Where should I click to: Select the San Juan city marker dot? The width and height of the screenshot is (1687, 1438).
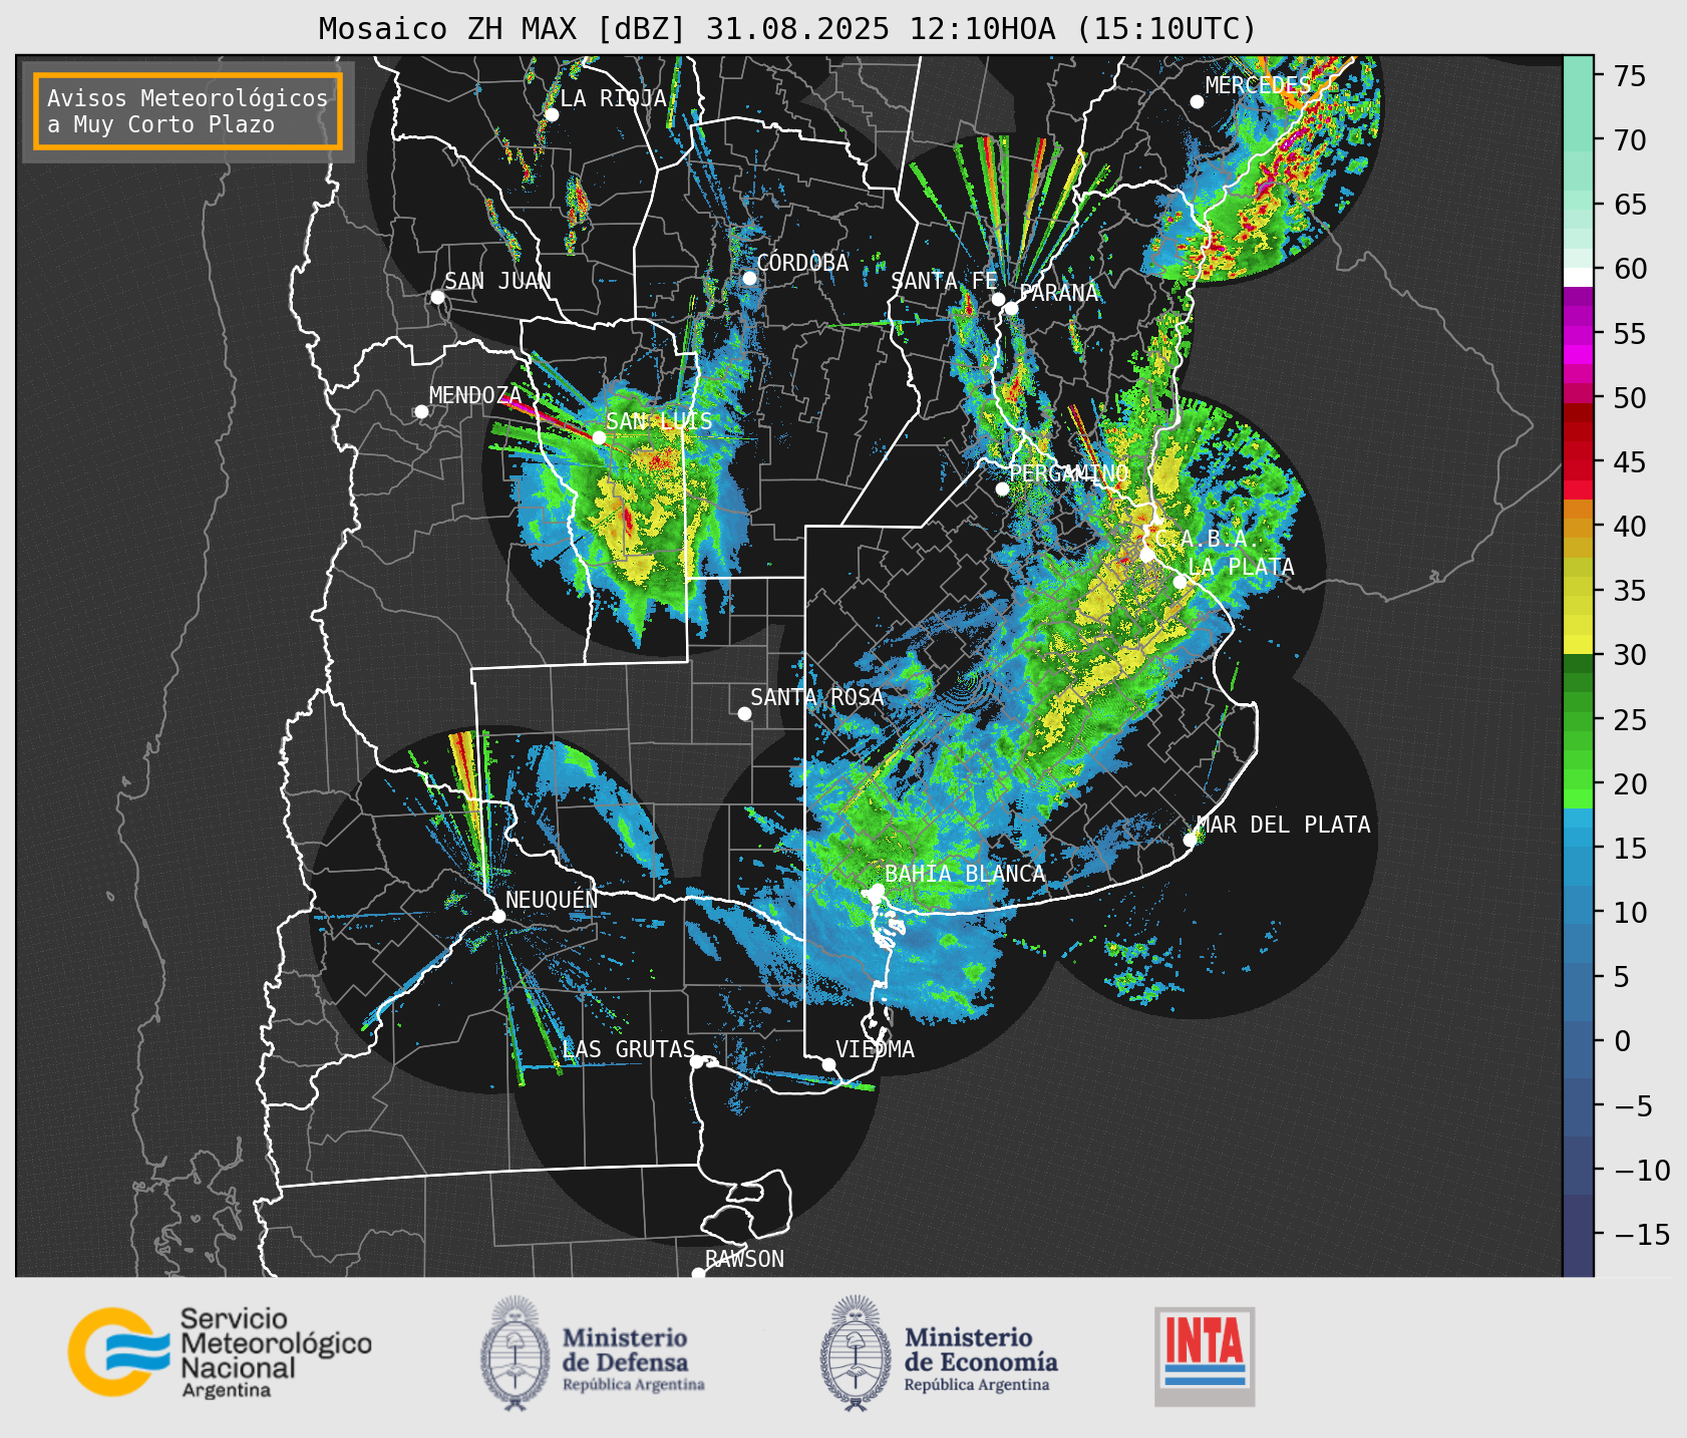coord(437,297)
